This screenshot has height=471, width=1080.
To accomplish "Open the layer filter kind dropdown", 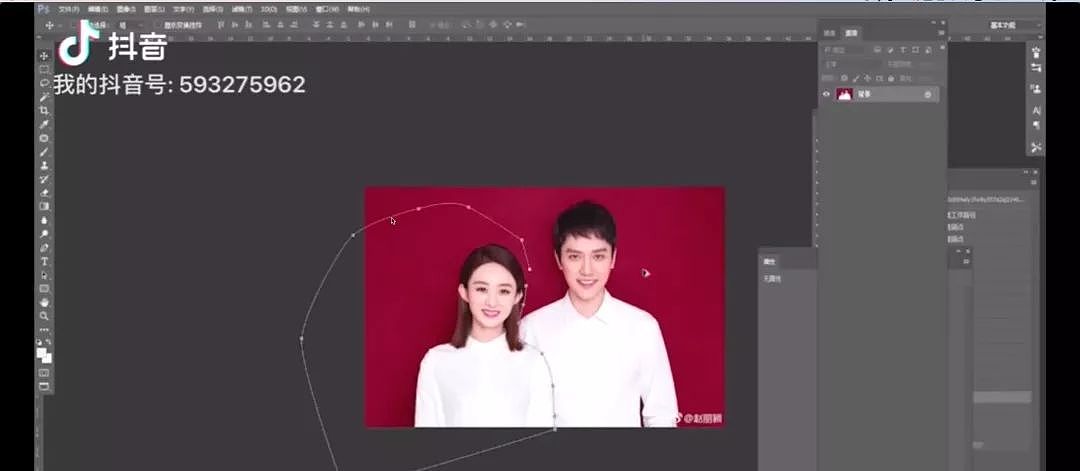I will tap(844, 50).
